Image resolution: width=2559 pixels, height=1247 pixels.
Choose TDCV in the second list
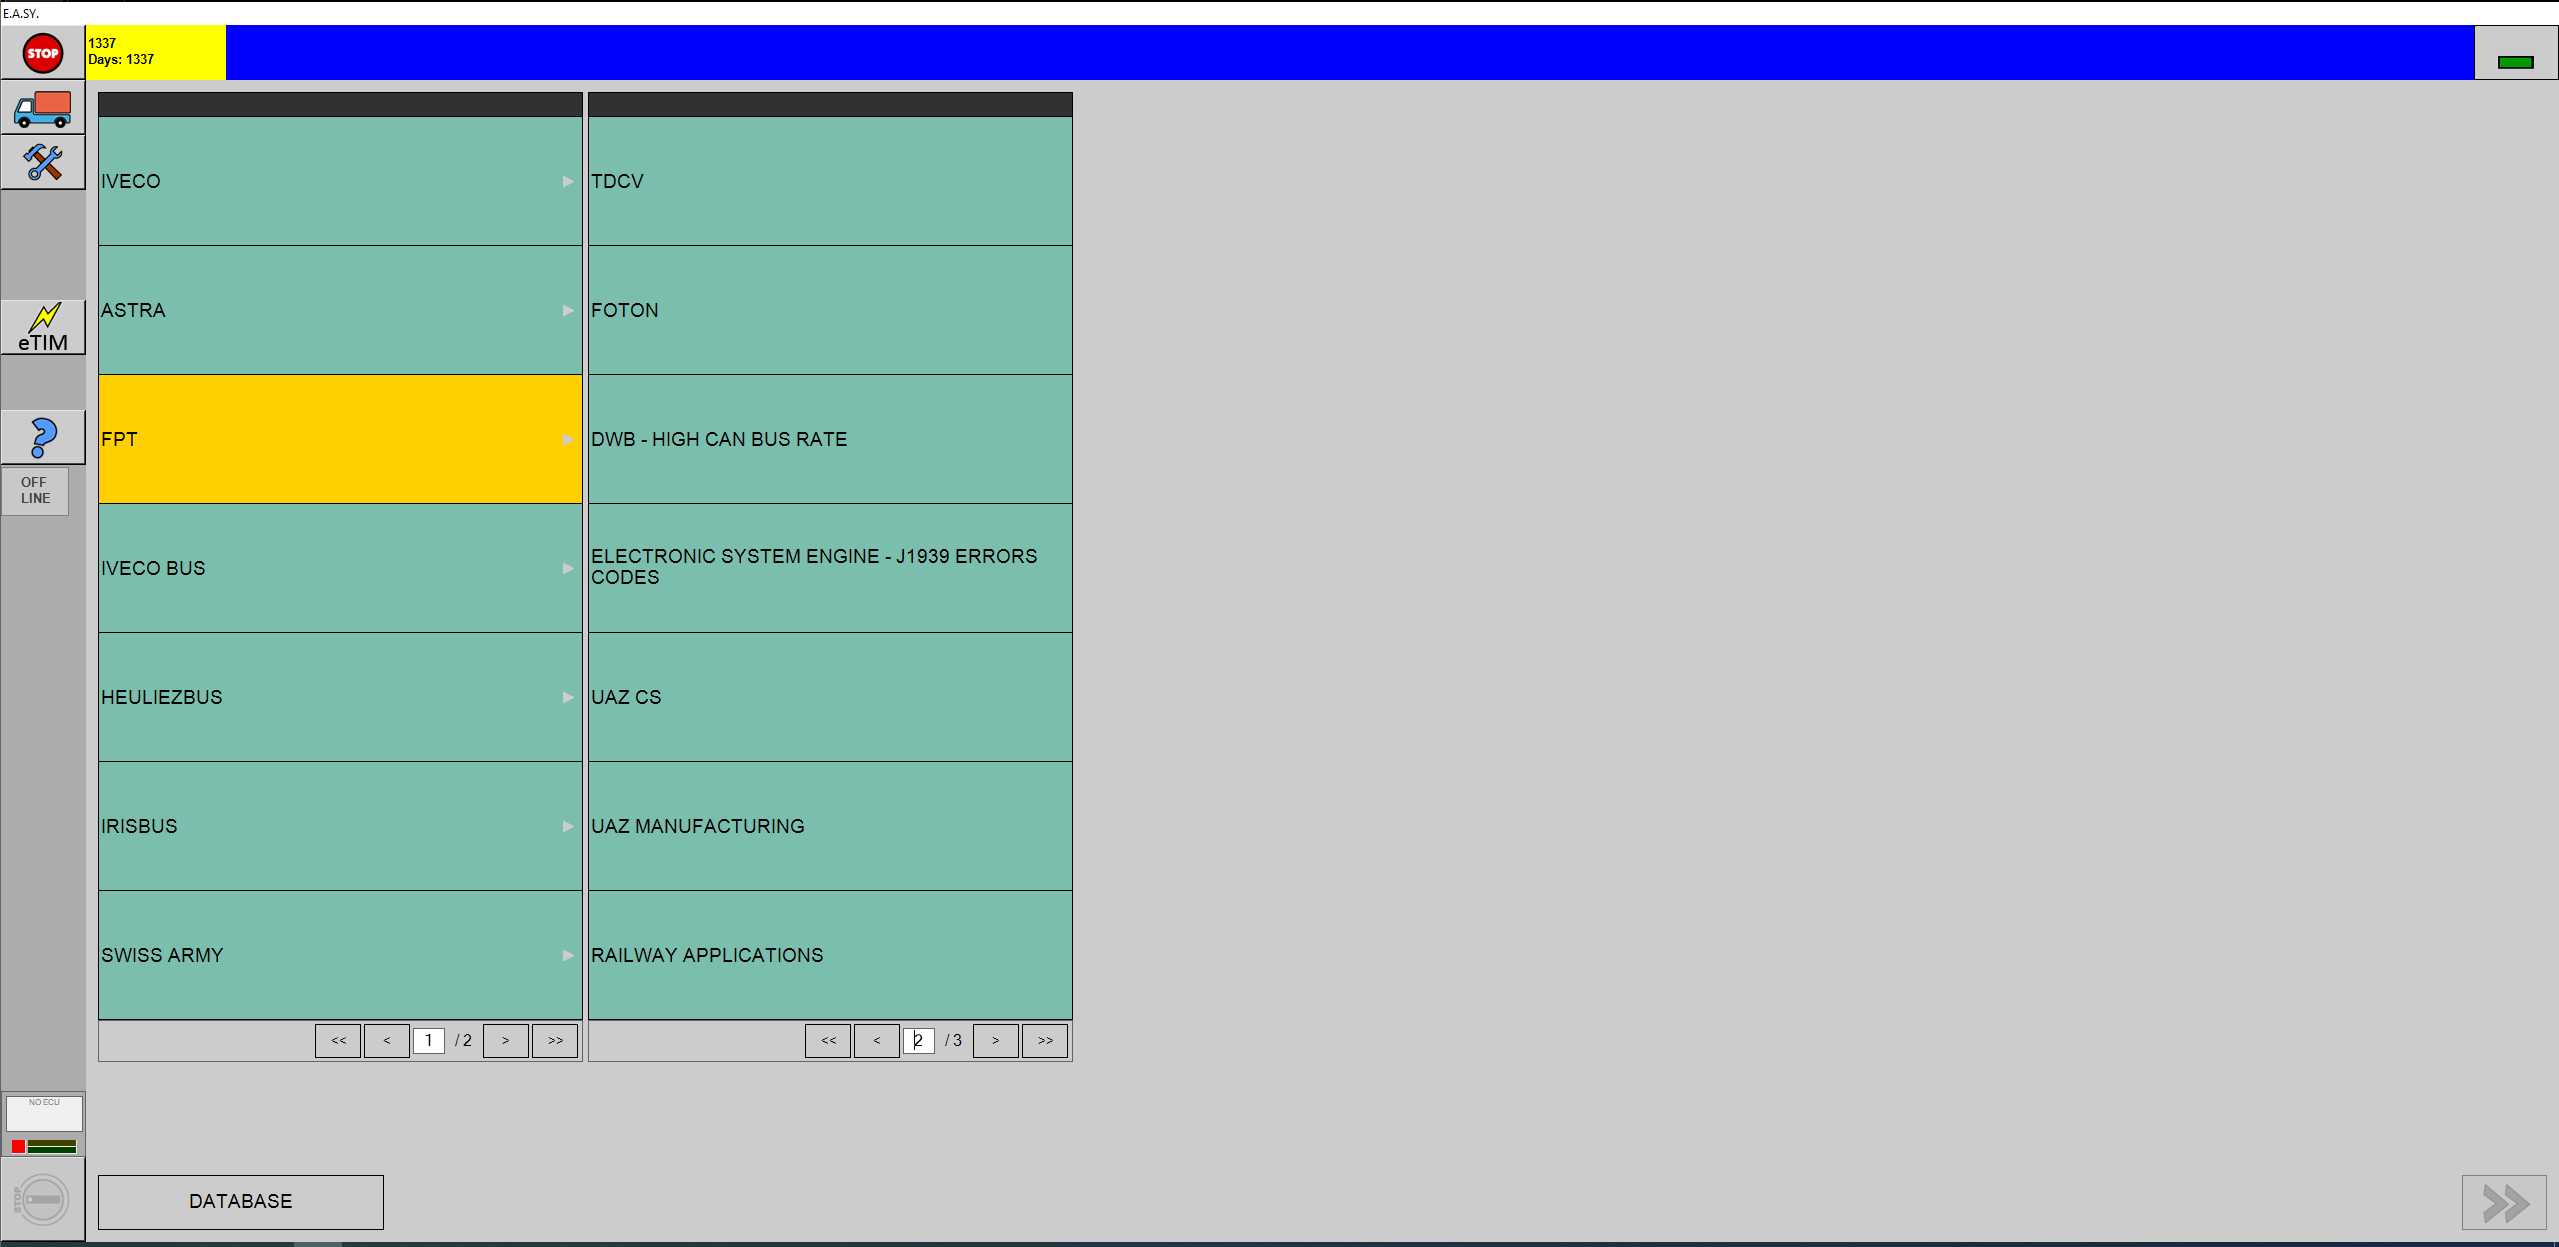pyautogui.click(x=830, y=181)
